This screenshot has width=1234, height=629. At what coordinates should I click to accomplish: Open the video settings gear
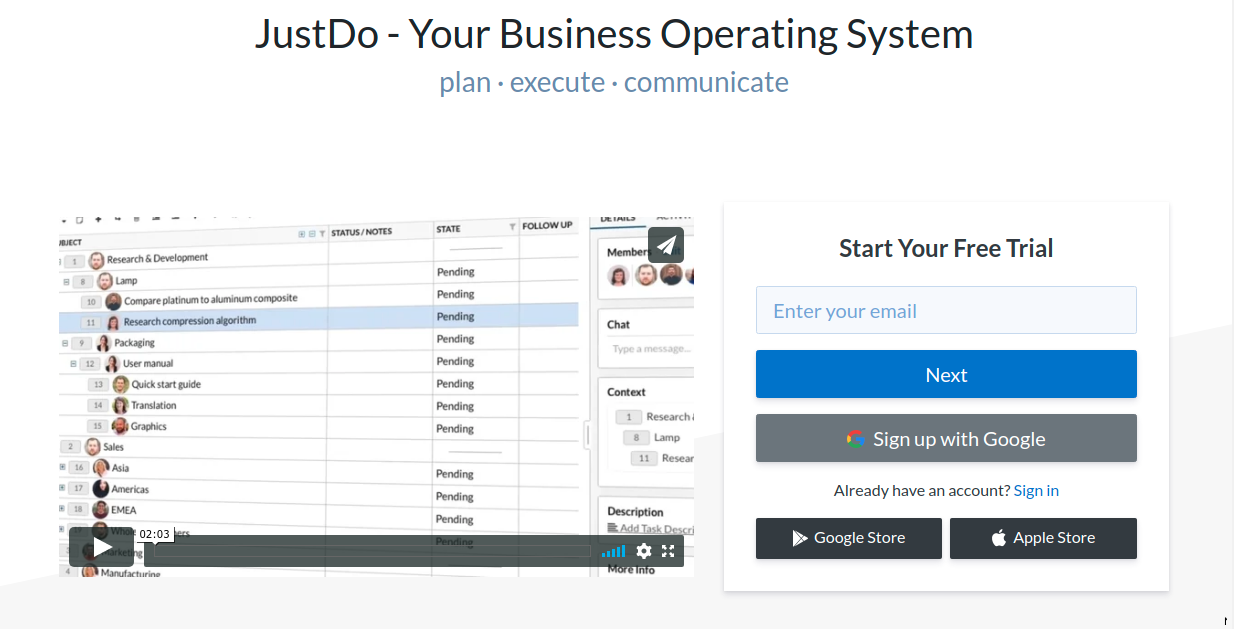(644, 551)
